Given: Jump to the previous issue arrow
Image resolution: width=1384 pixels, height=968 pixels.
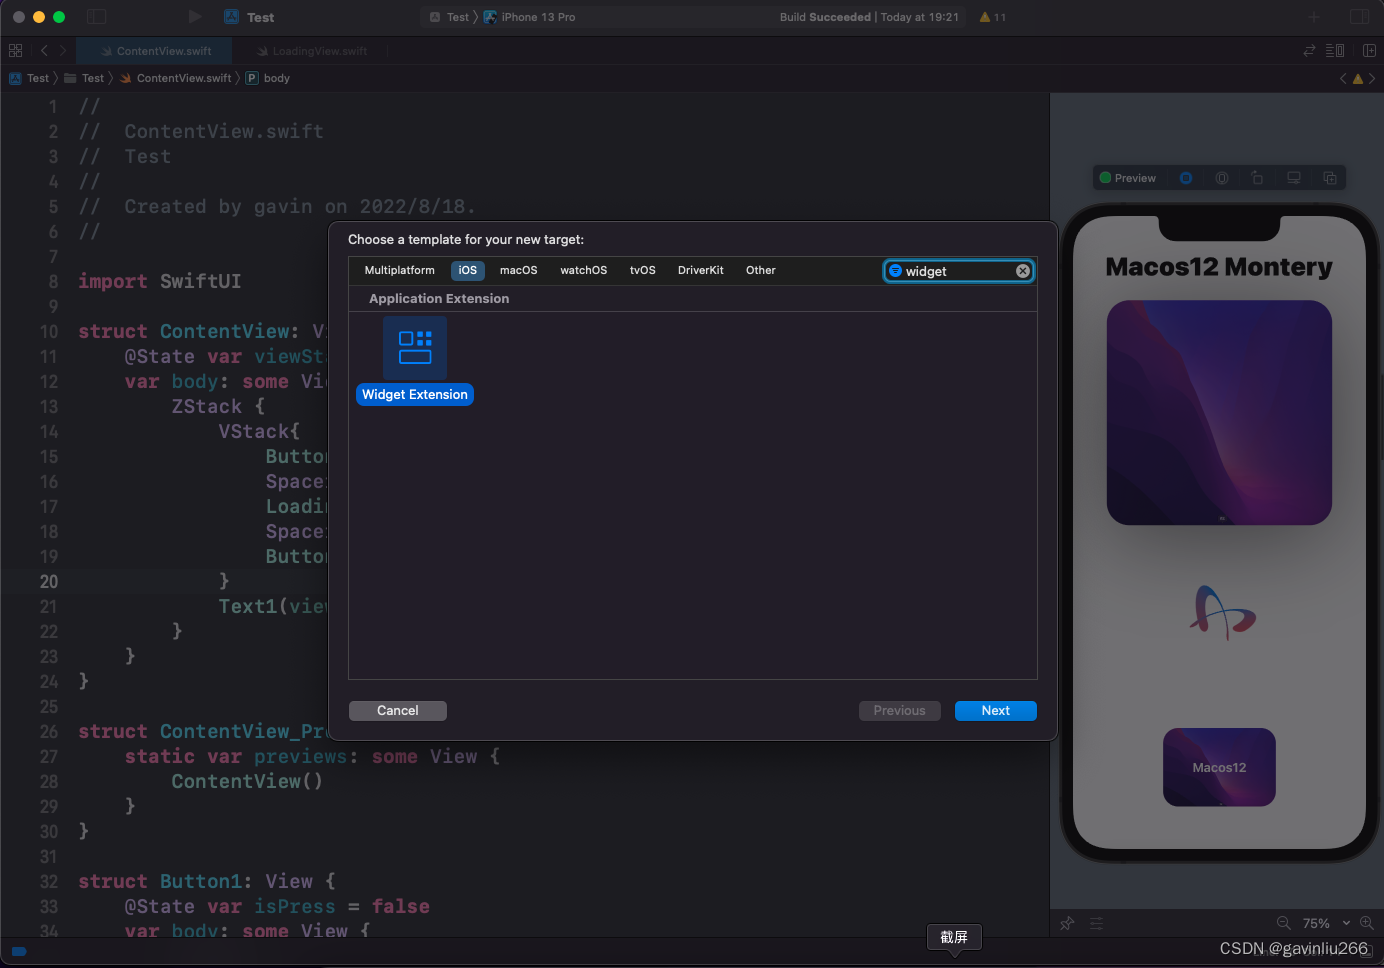Looking at the screenshot, I should point(1343,78).
